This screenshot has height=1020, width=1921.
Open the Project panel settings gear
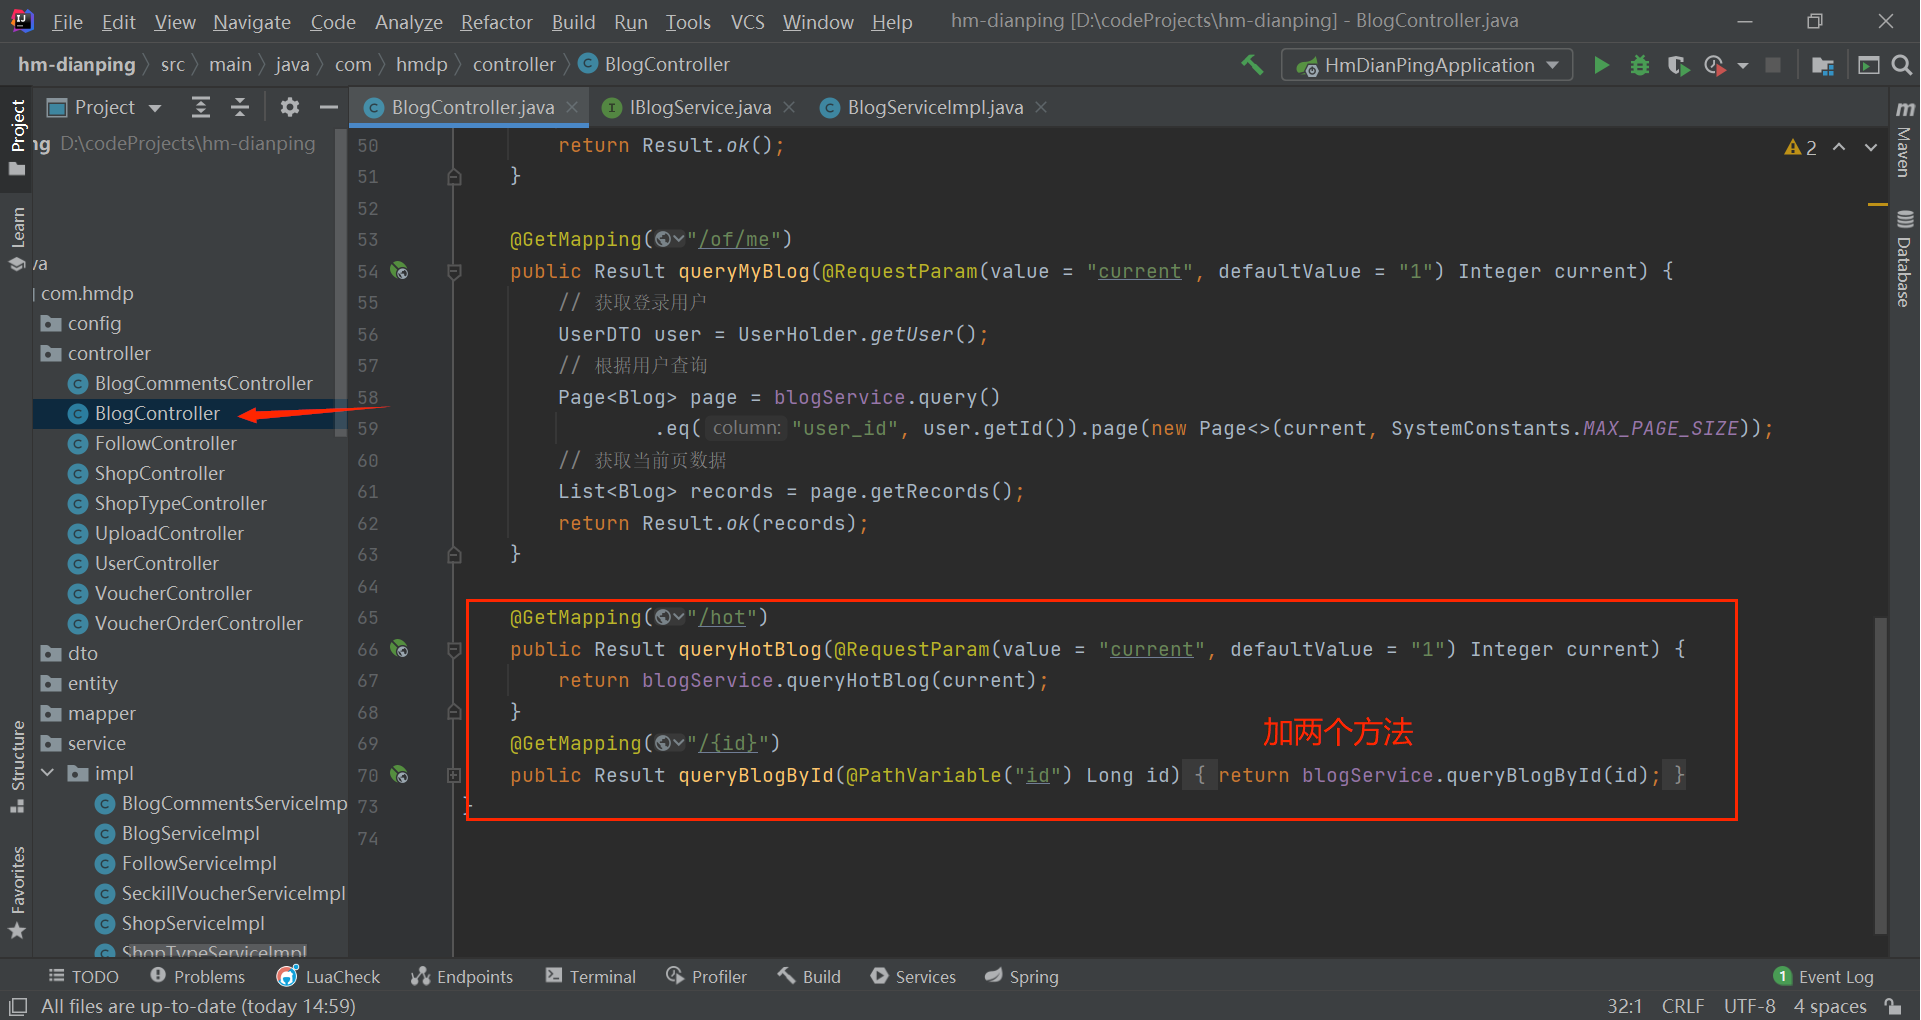click(290, 107)
